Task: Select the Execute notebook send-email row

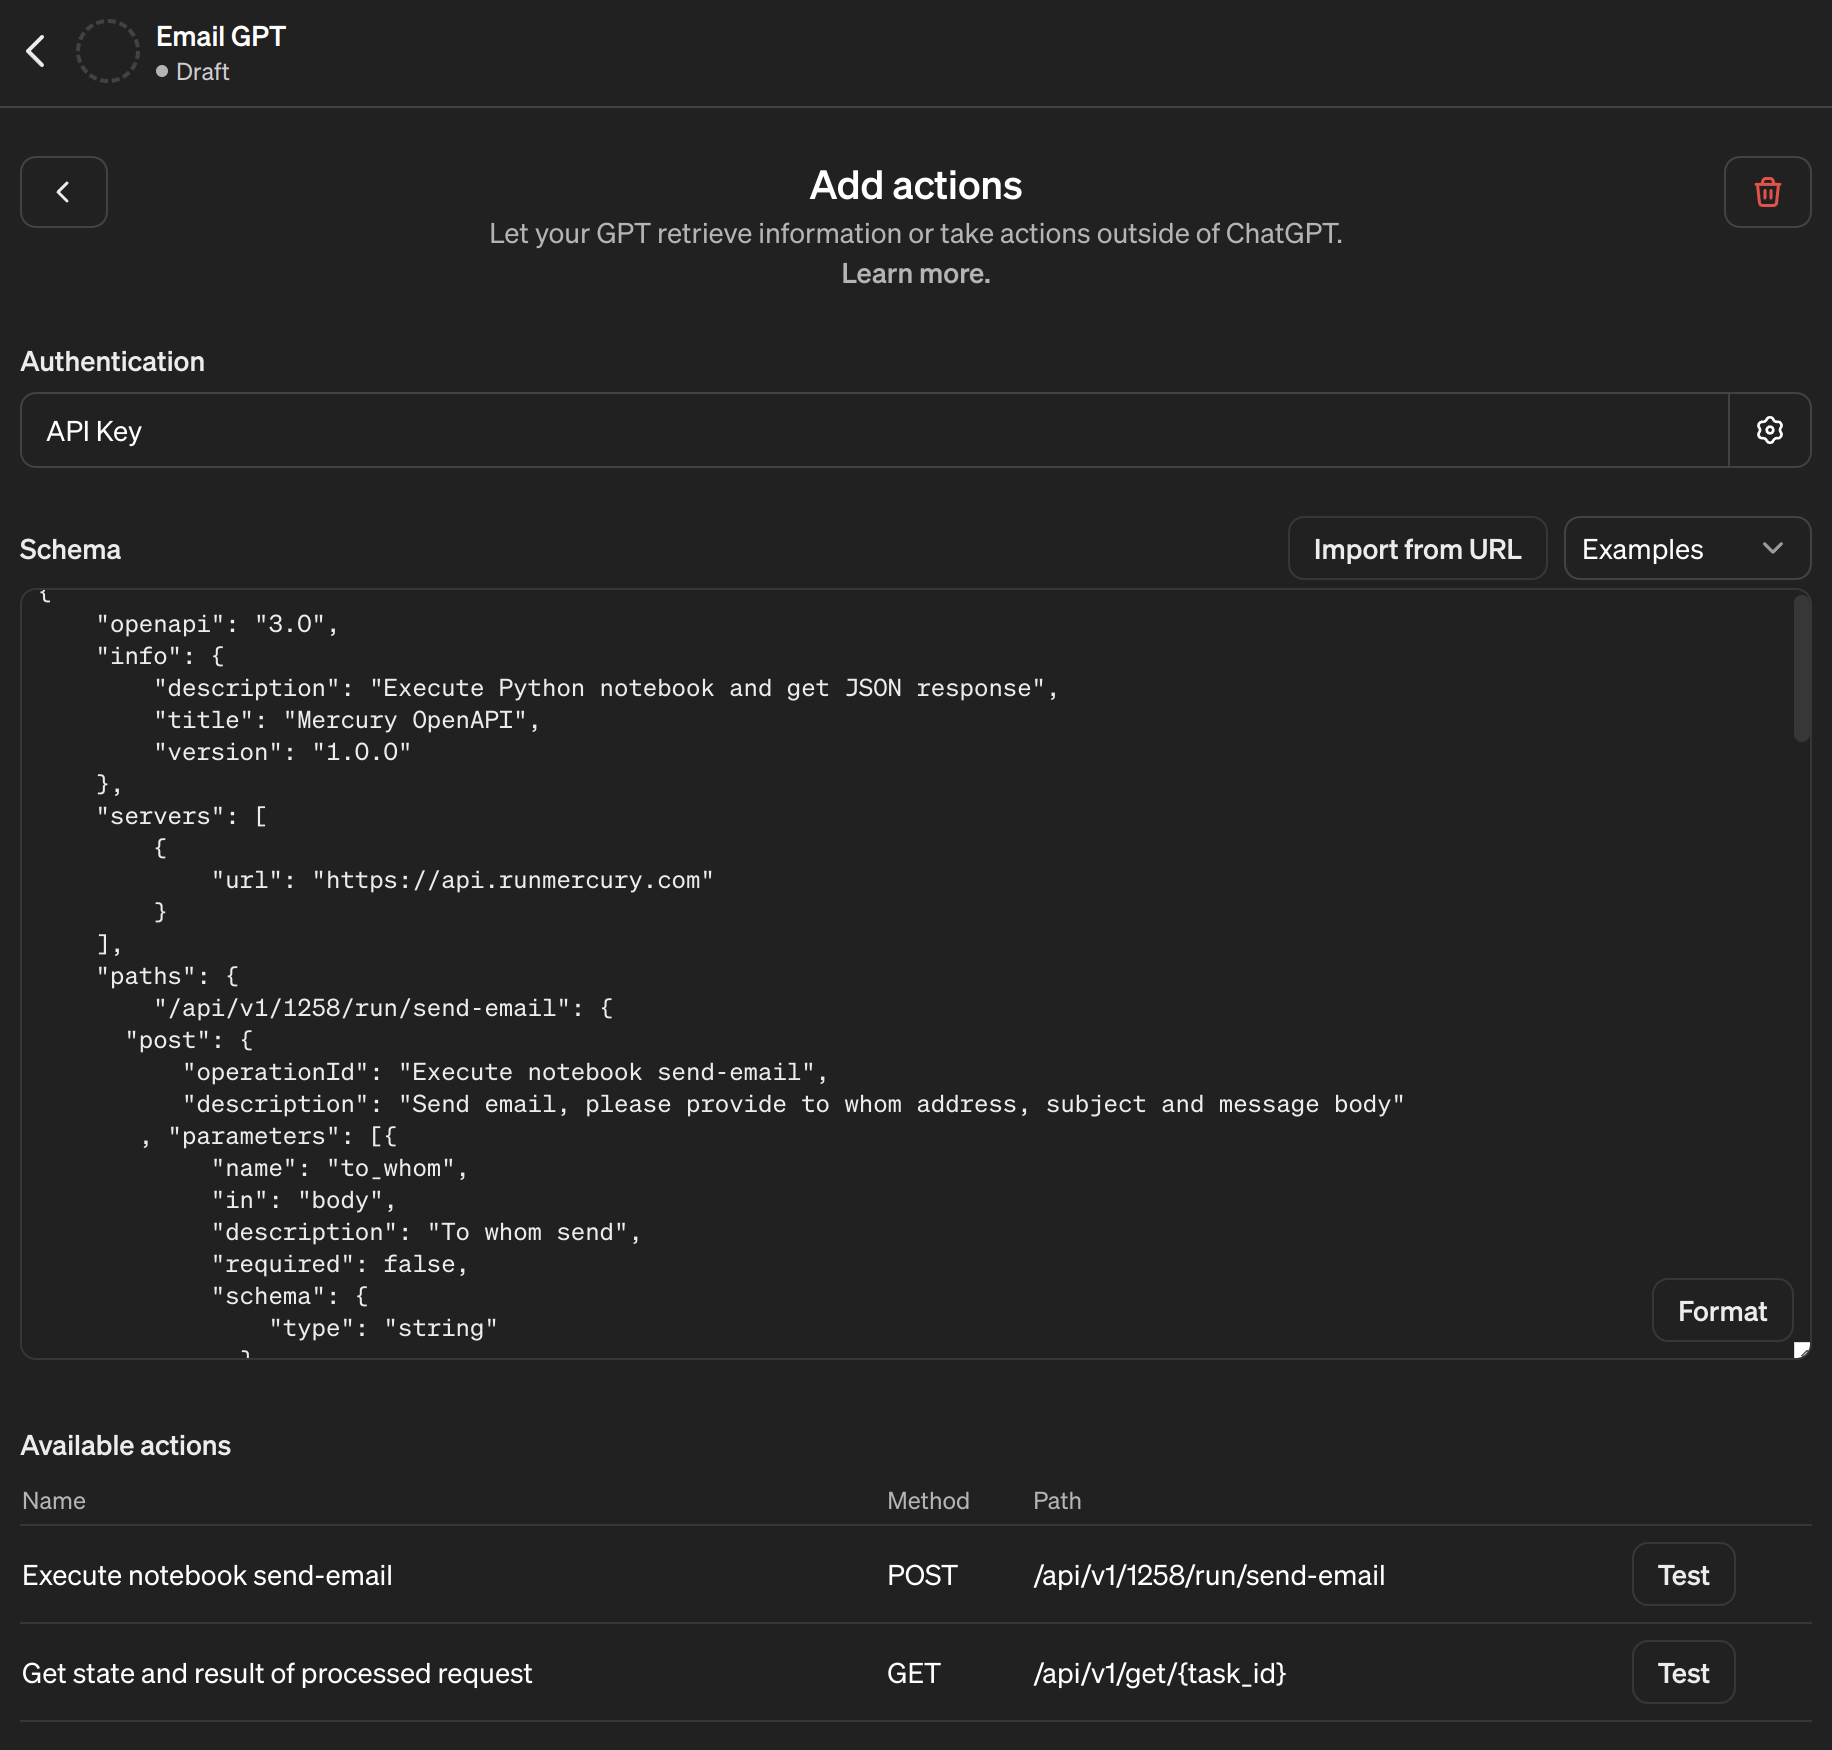Action: pos(207,1574)
